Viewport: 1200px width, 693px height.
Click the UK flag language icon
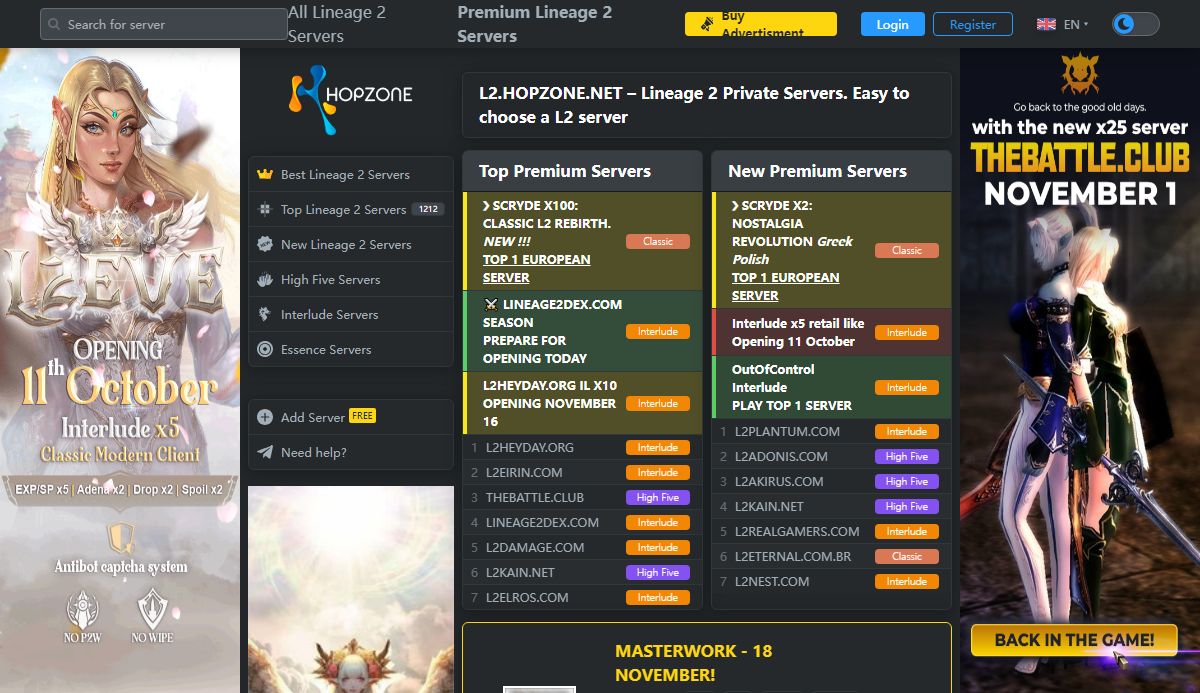click(x=1046, y=24)
